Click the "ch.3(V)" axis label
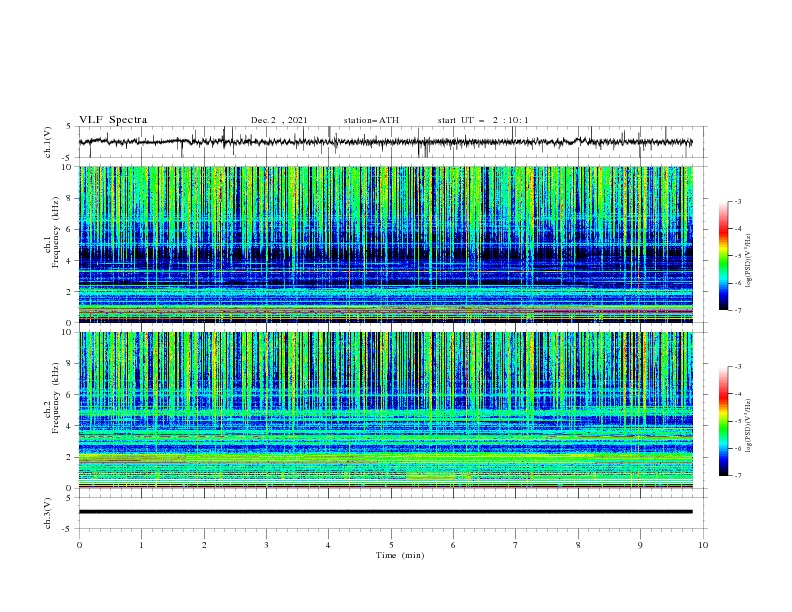Image resolution: width=792 pixels, height=612 pixels. (x=48, y=513)
